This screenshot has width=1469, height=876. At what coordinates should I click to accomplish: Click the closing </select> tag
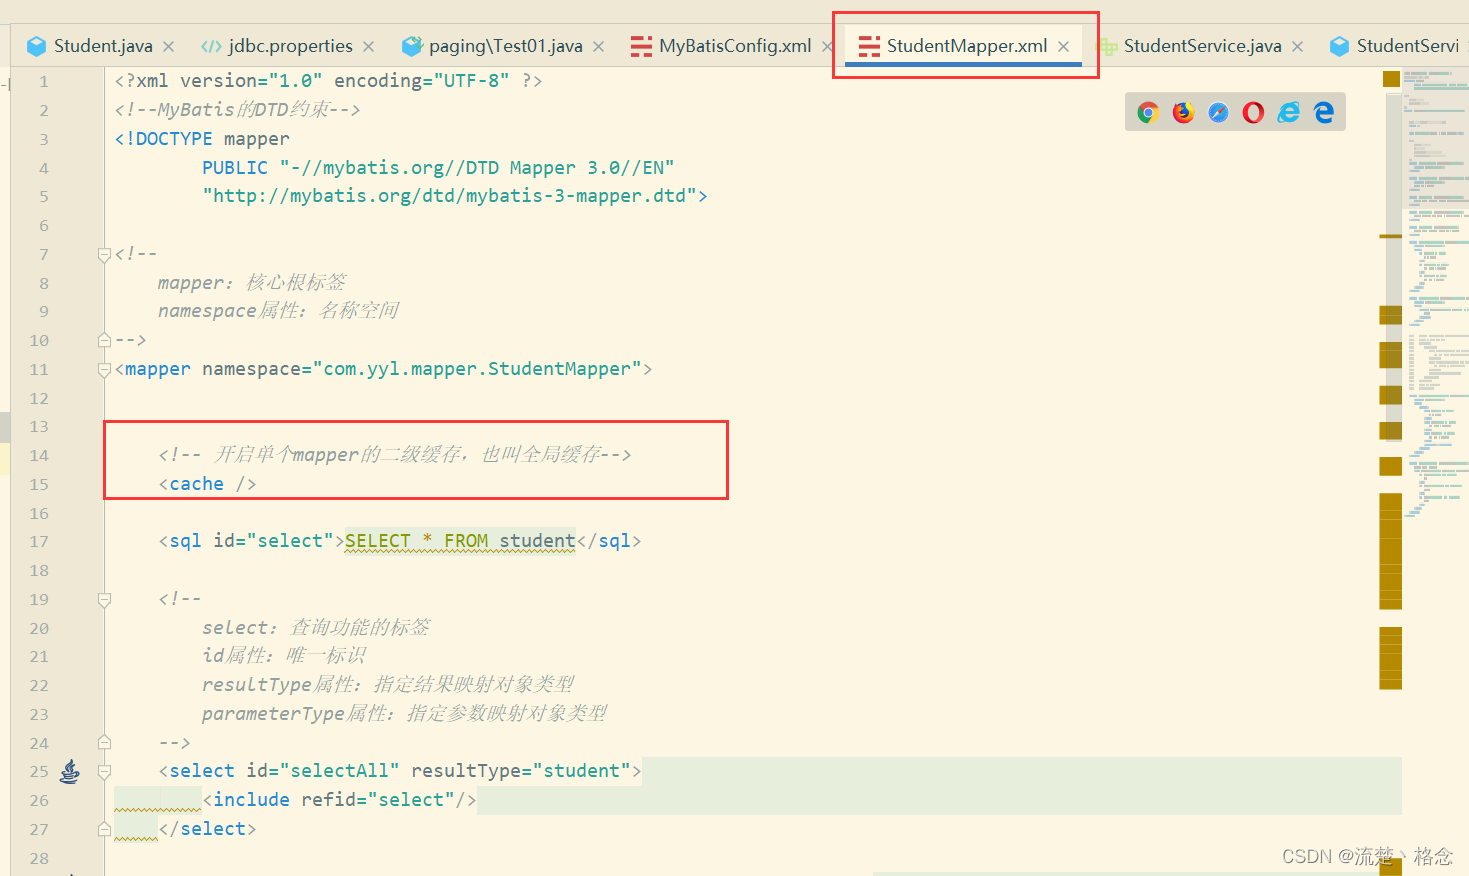208,829
